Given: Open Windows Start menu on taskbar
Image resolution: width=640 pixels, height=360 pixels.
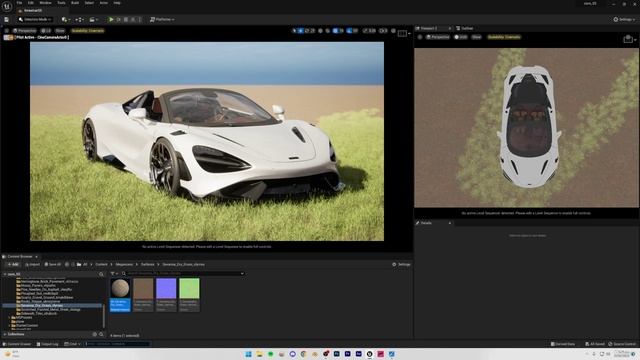Looking at the screenshot, I should click(x=248, y=354).
